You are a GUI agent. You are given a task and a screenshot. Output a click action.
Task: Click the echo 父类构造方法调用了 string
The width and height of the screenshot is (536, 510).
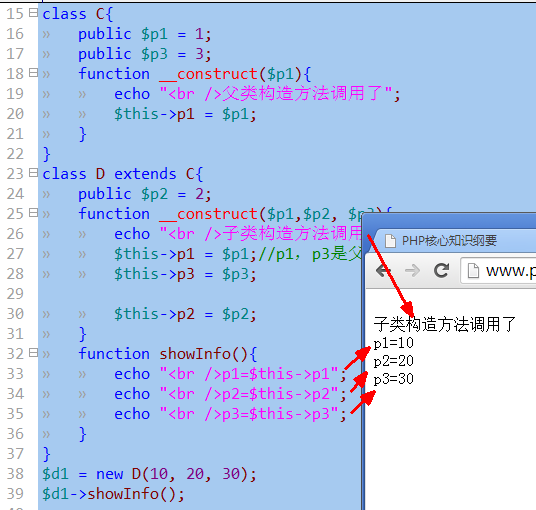tap(257, 94)
